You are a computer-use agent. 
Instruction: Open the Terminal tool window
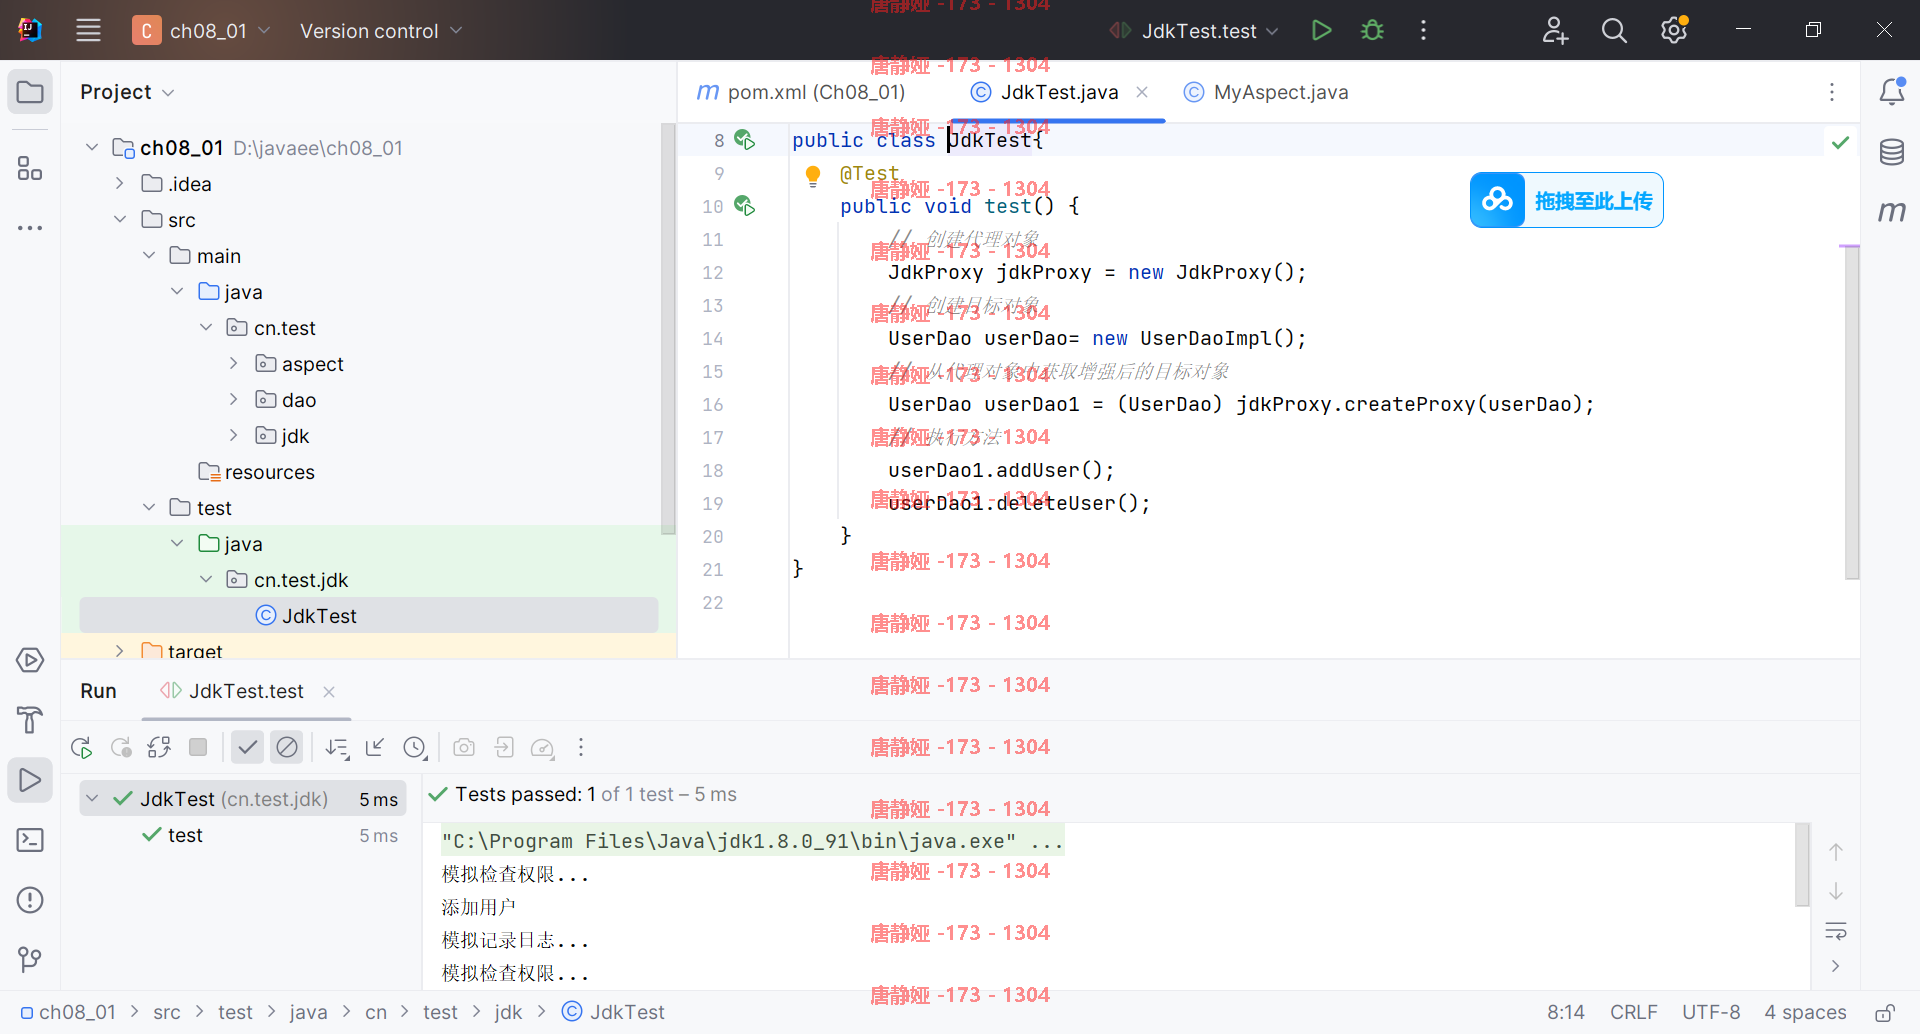click(30, 840)
